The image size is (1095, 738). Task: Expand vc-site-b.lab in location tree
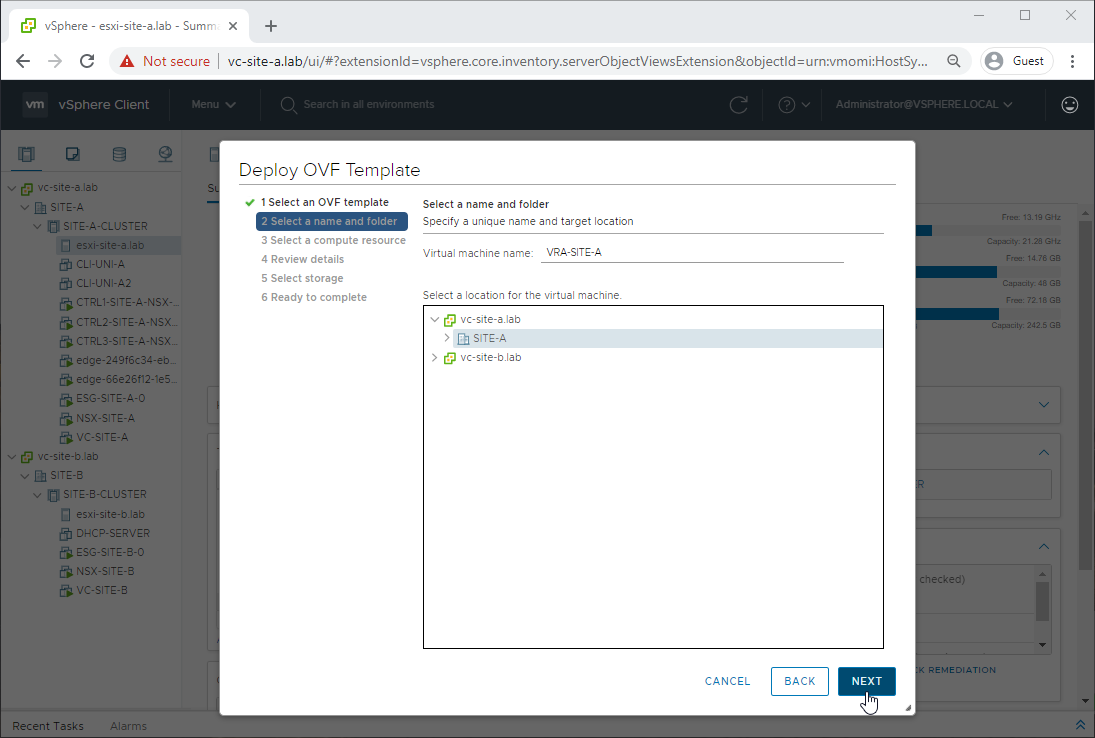coord(434,357)
